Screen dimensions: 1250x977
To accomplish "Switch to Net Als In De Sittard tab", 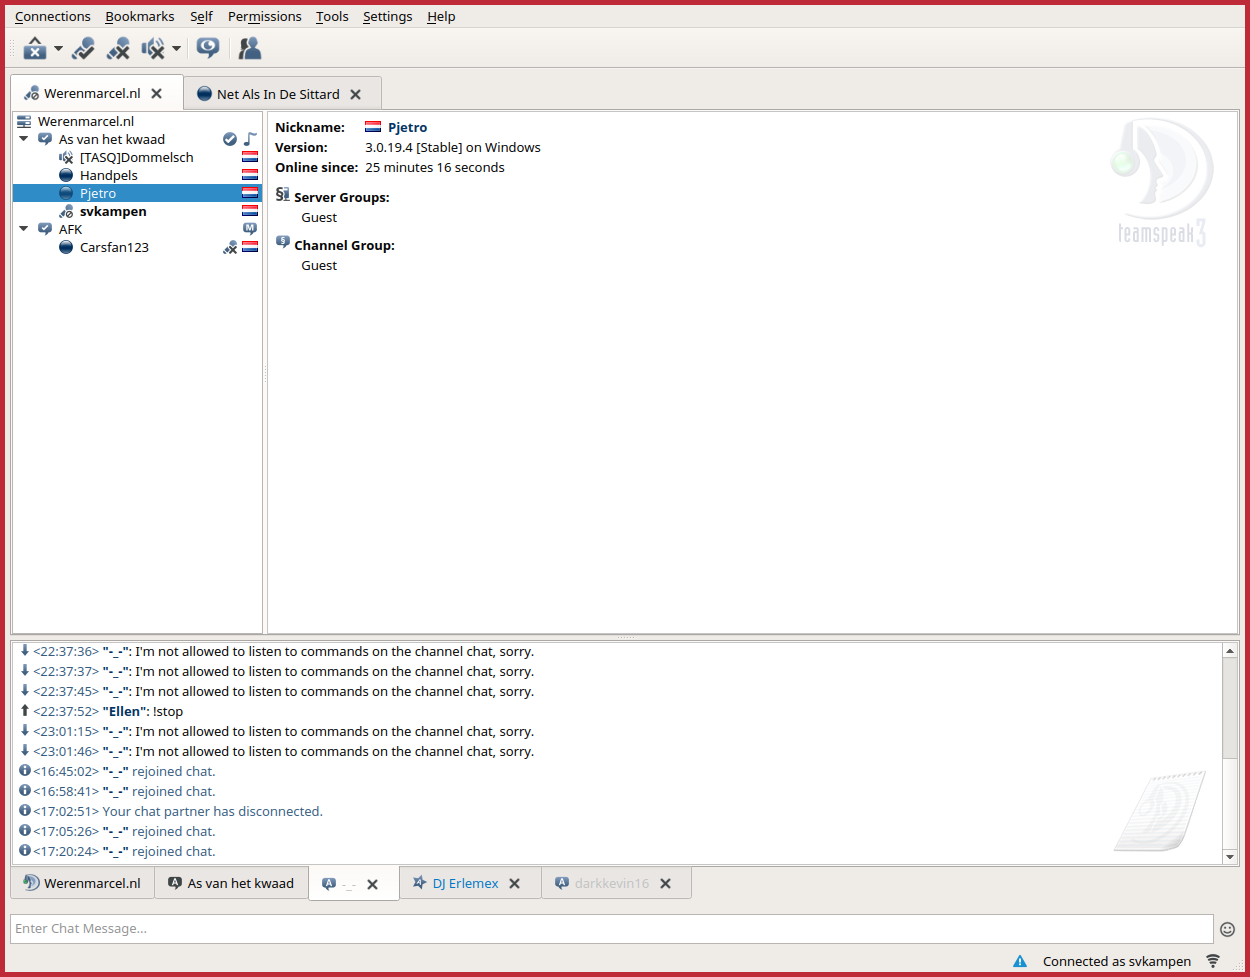I will (x=277, y=94).
